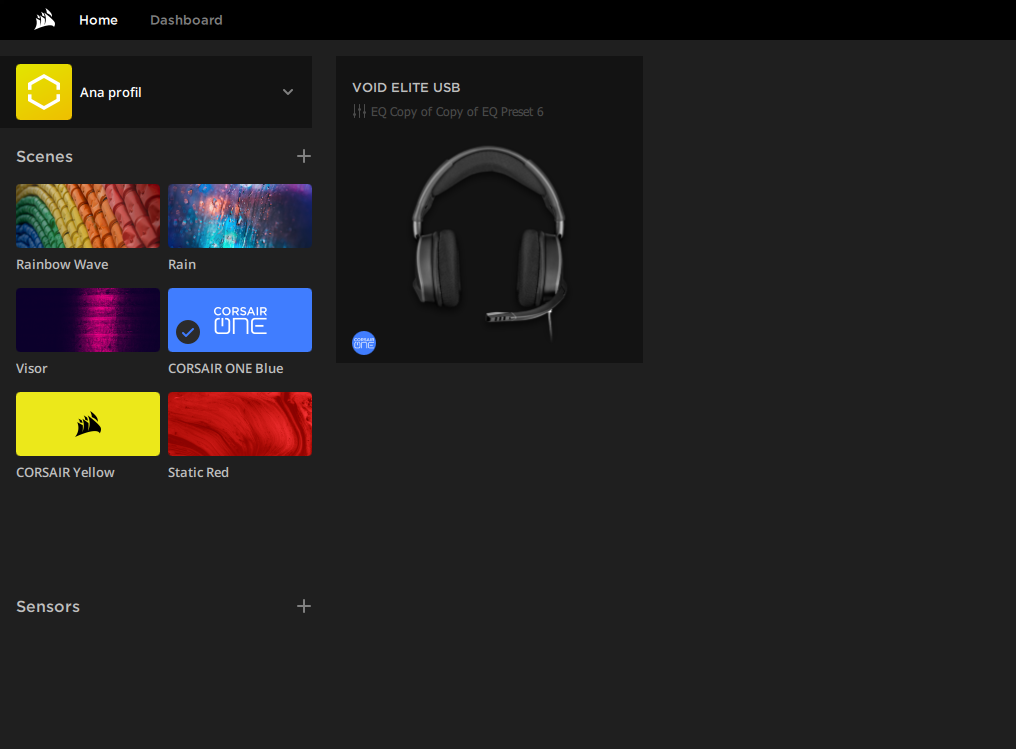This screenshot has height=749, width=1016.
Task: Open the VOID ELITE USB device card
Action: pyautogui.click(x=489, y=209)
